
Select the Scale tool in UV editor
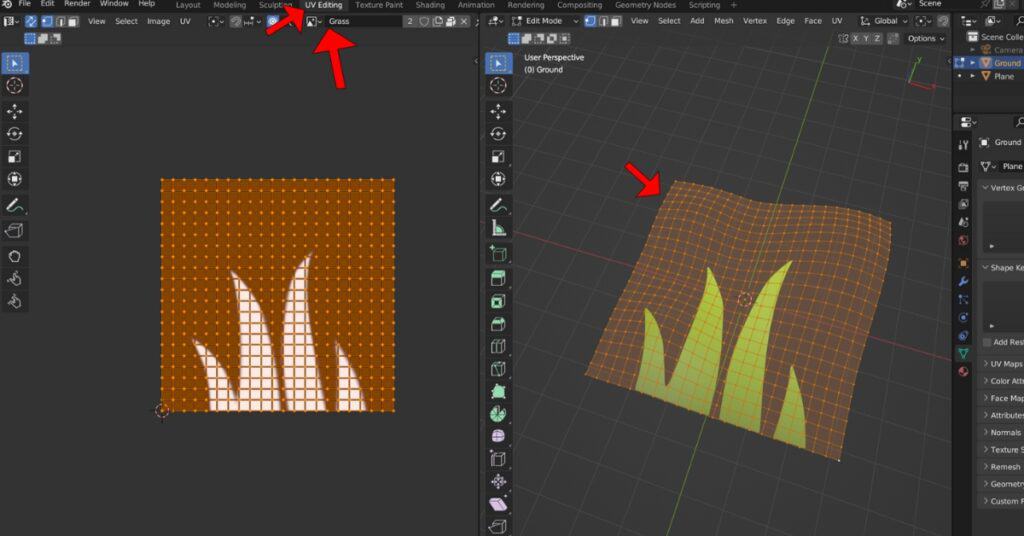pyautogui.click(x=14, y=157)
